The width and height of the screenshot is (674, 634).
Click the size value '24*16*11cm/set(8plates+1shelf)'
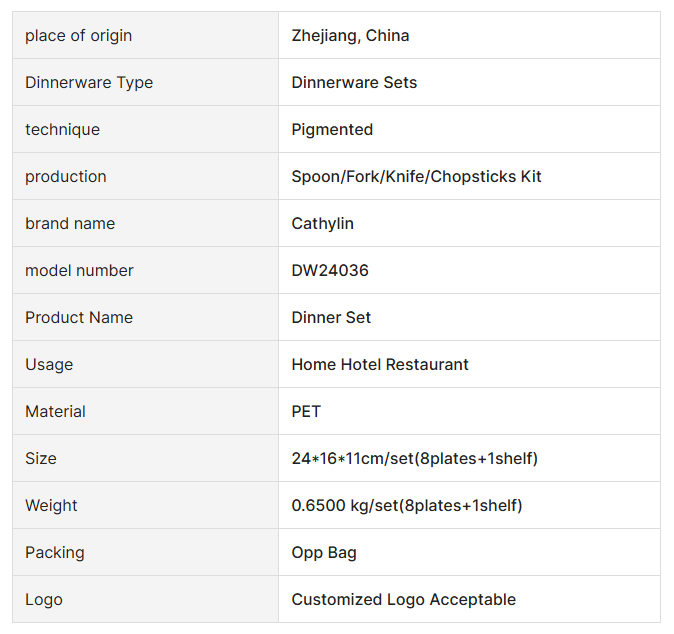click(x=414, y=459)
